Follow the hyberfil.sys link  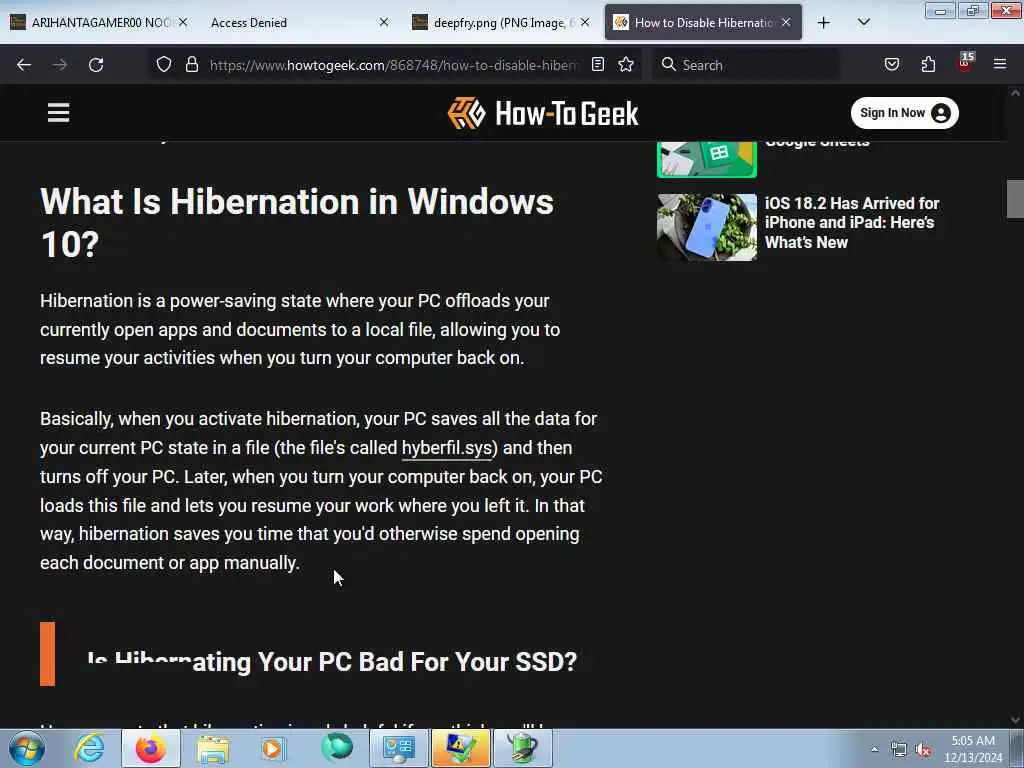(x=447, y=448)
